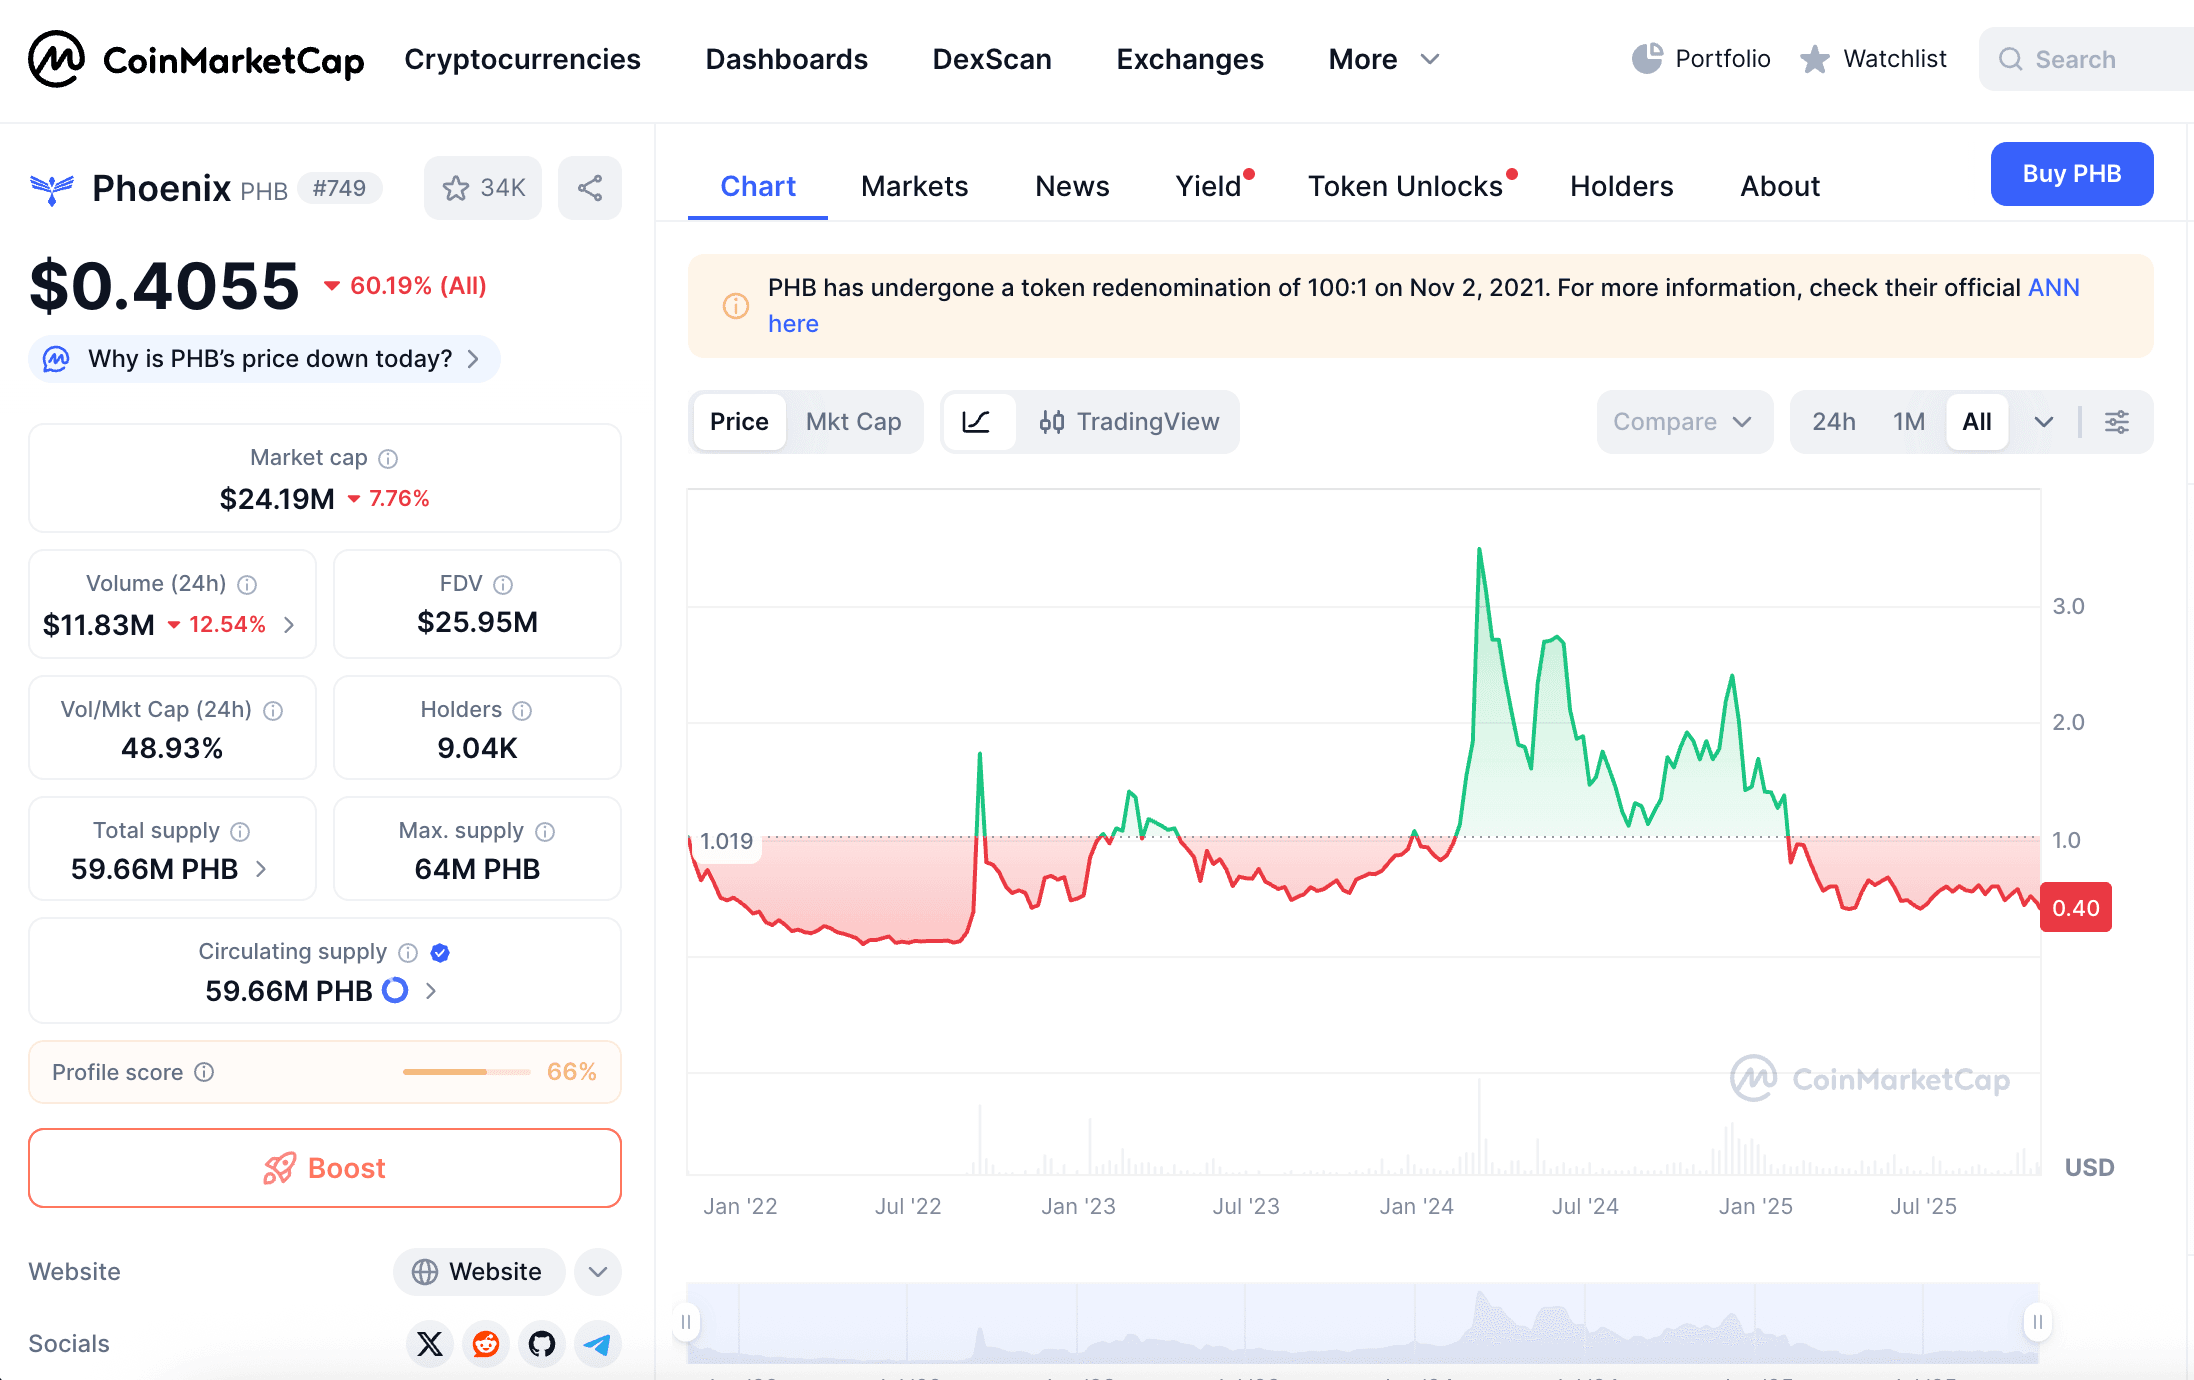Open chart settings sliders icon
Screen dimensions: 2194x1380
pos(2117,422)
